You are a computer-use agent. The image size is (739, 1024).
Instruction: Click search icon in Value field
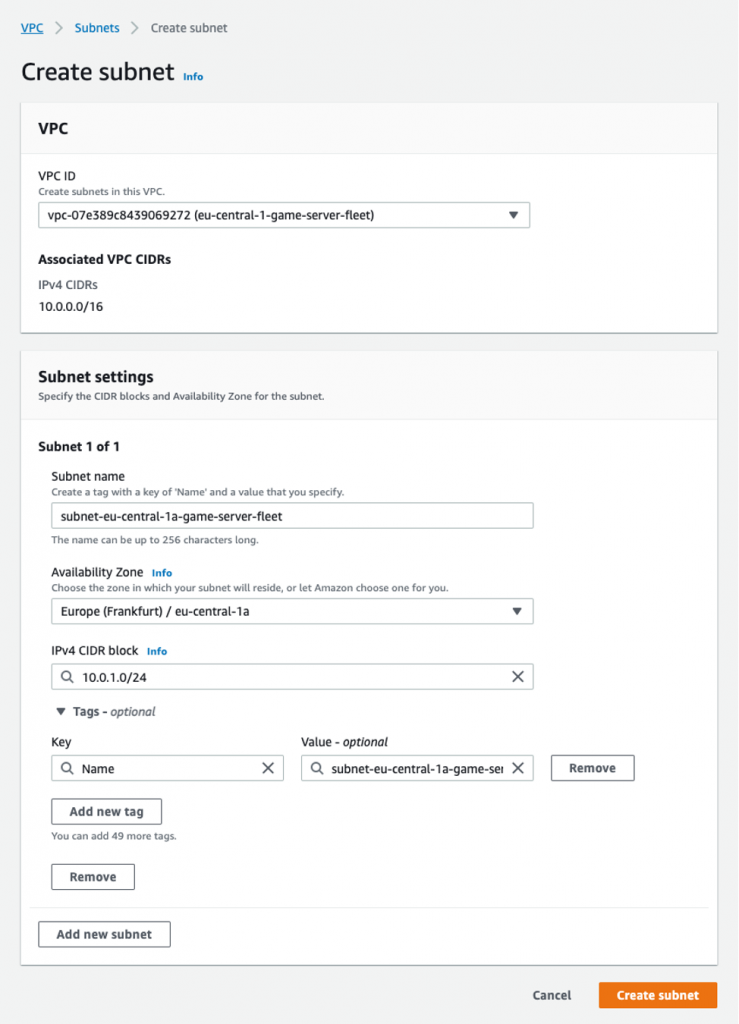(317, 768)
